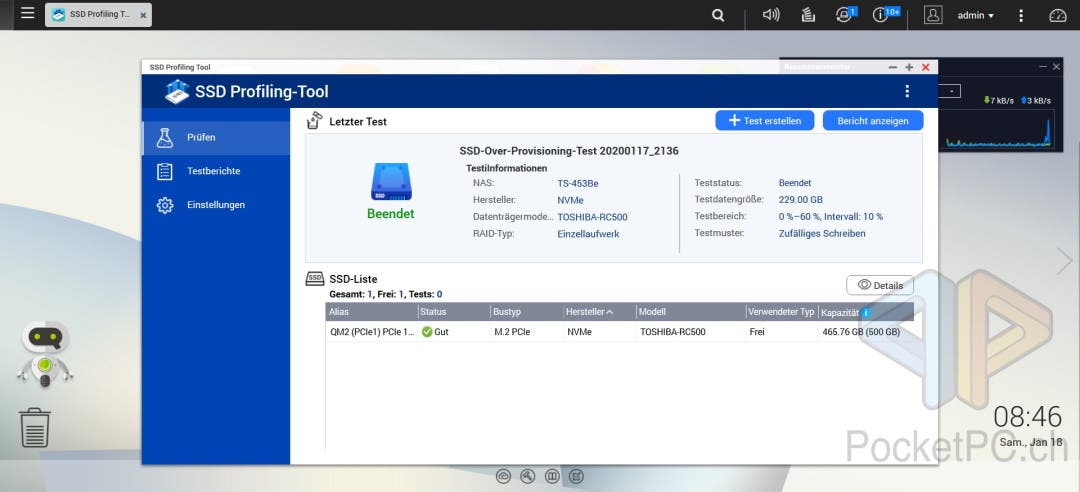Click the SSD-Liste section icon

click(315, 278)
